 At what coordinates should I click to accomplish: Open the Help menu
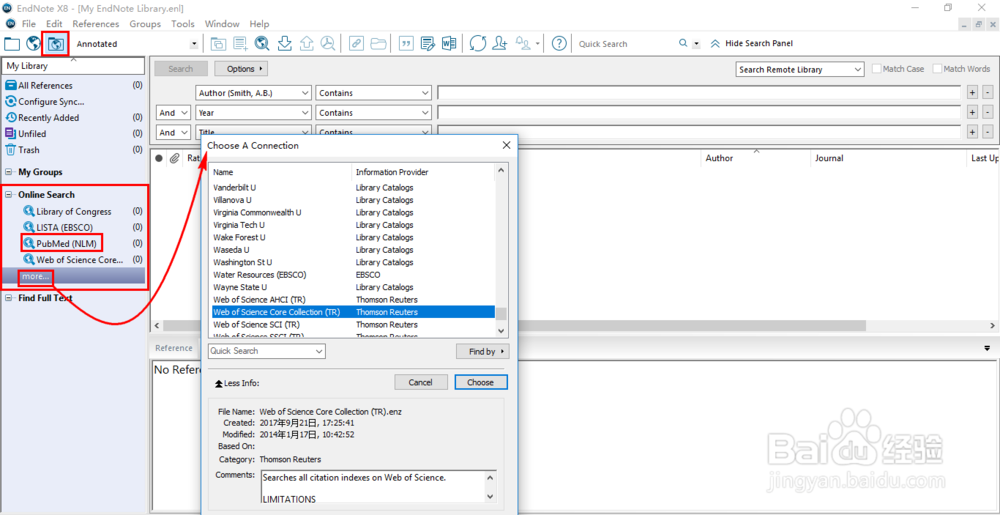click(260, 24)
